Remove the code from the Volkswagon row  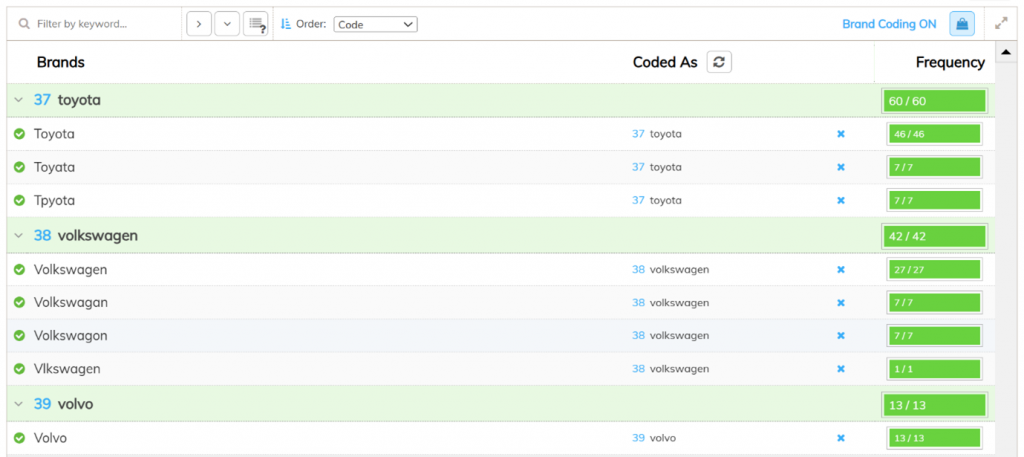point(841,336)
